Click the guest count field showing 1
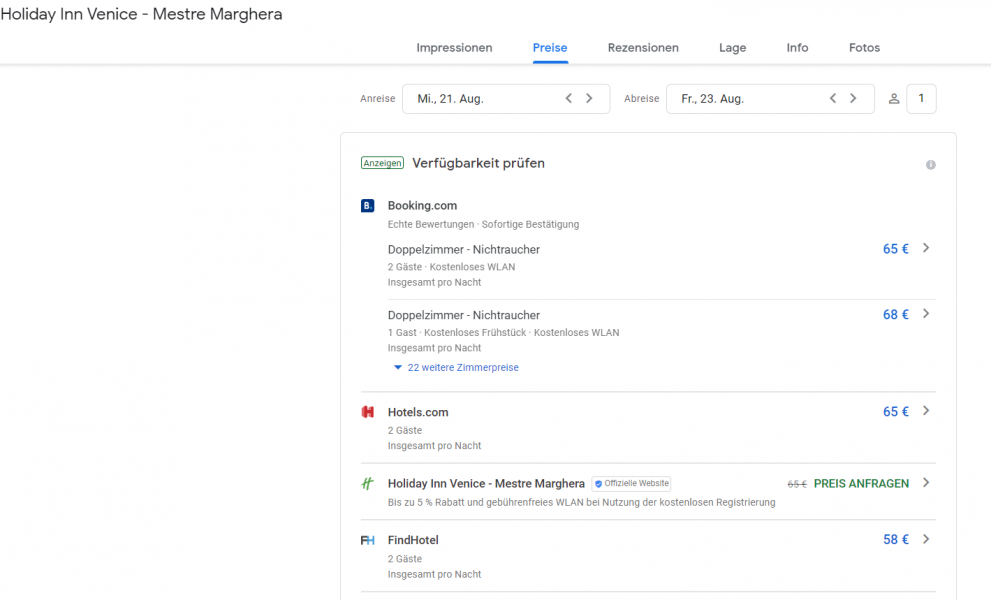The width and height of the screenshot is (991, 600). coord(921,99)
